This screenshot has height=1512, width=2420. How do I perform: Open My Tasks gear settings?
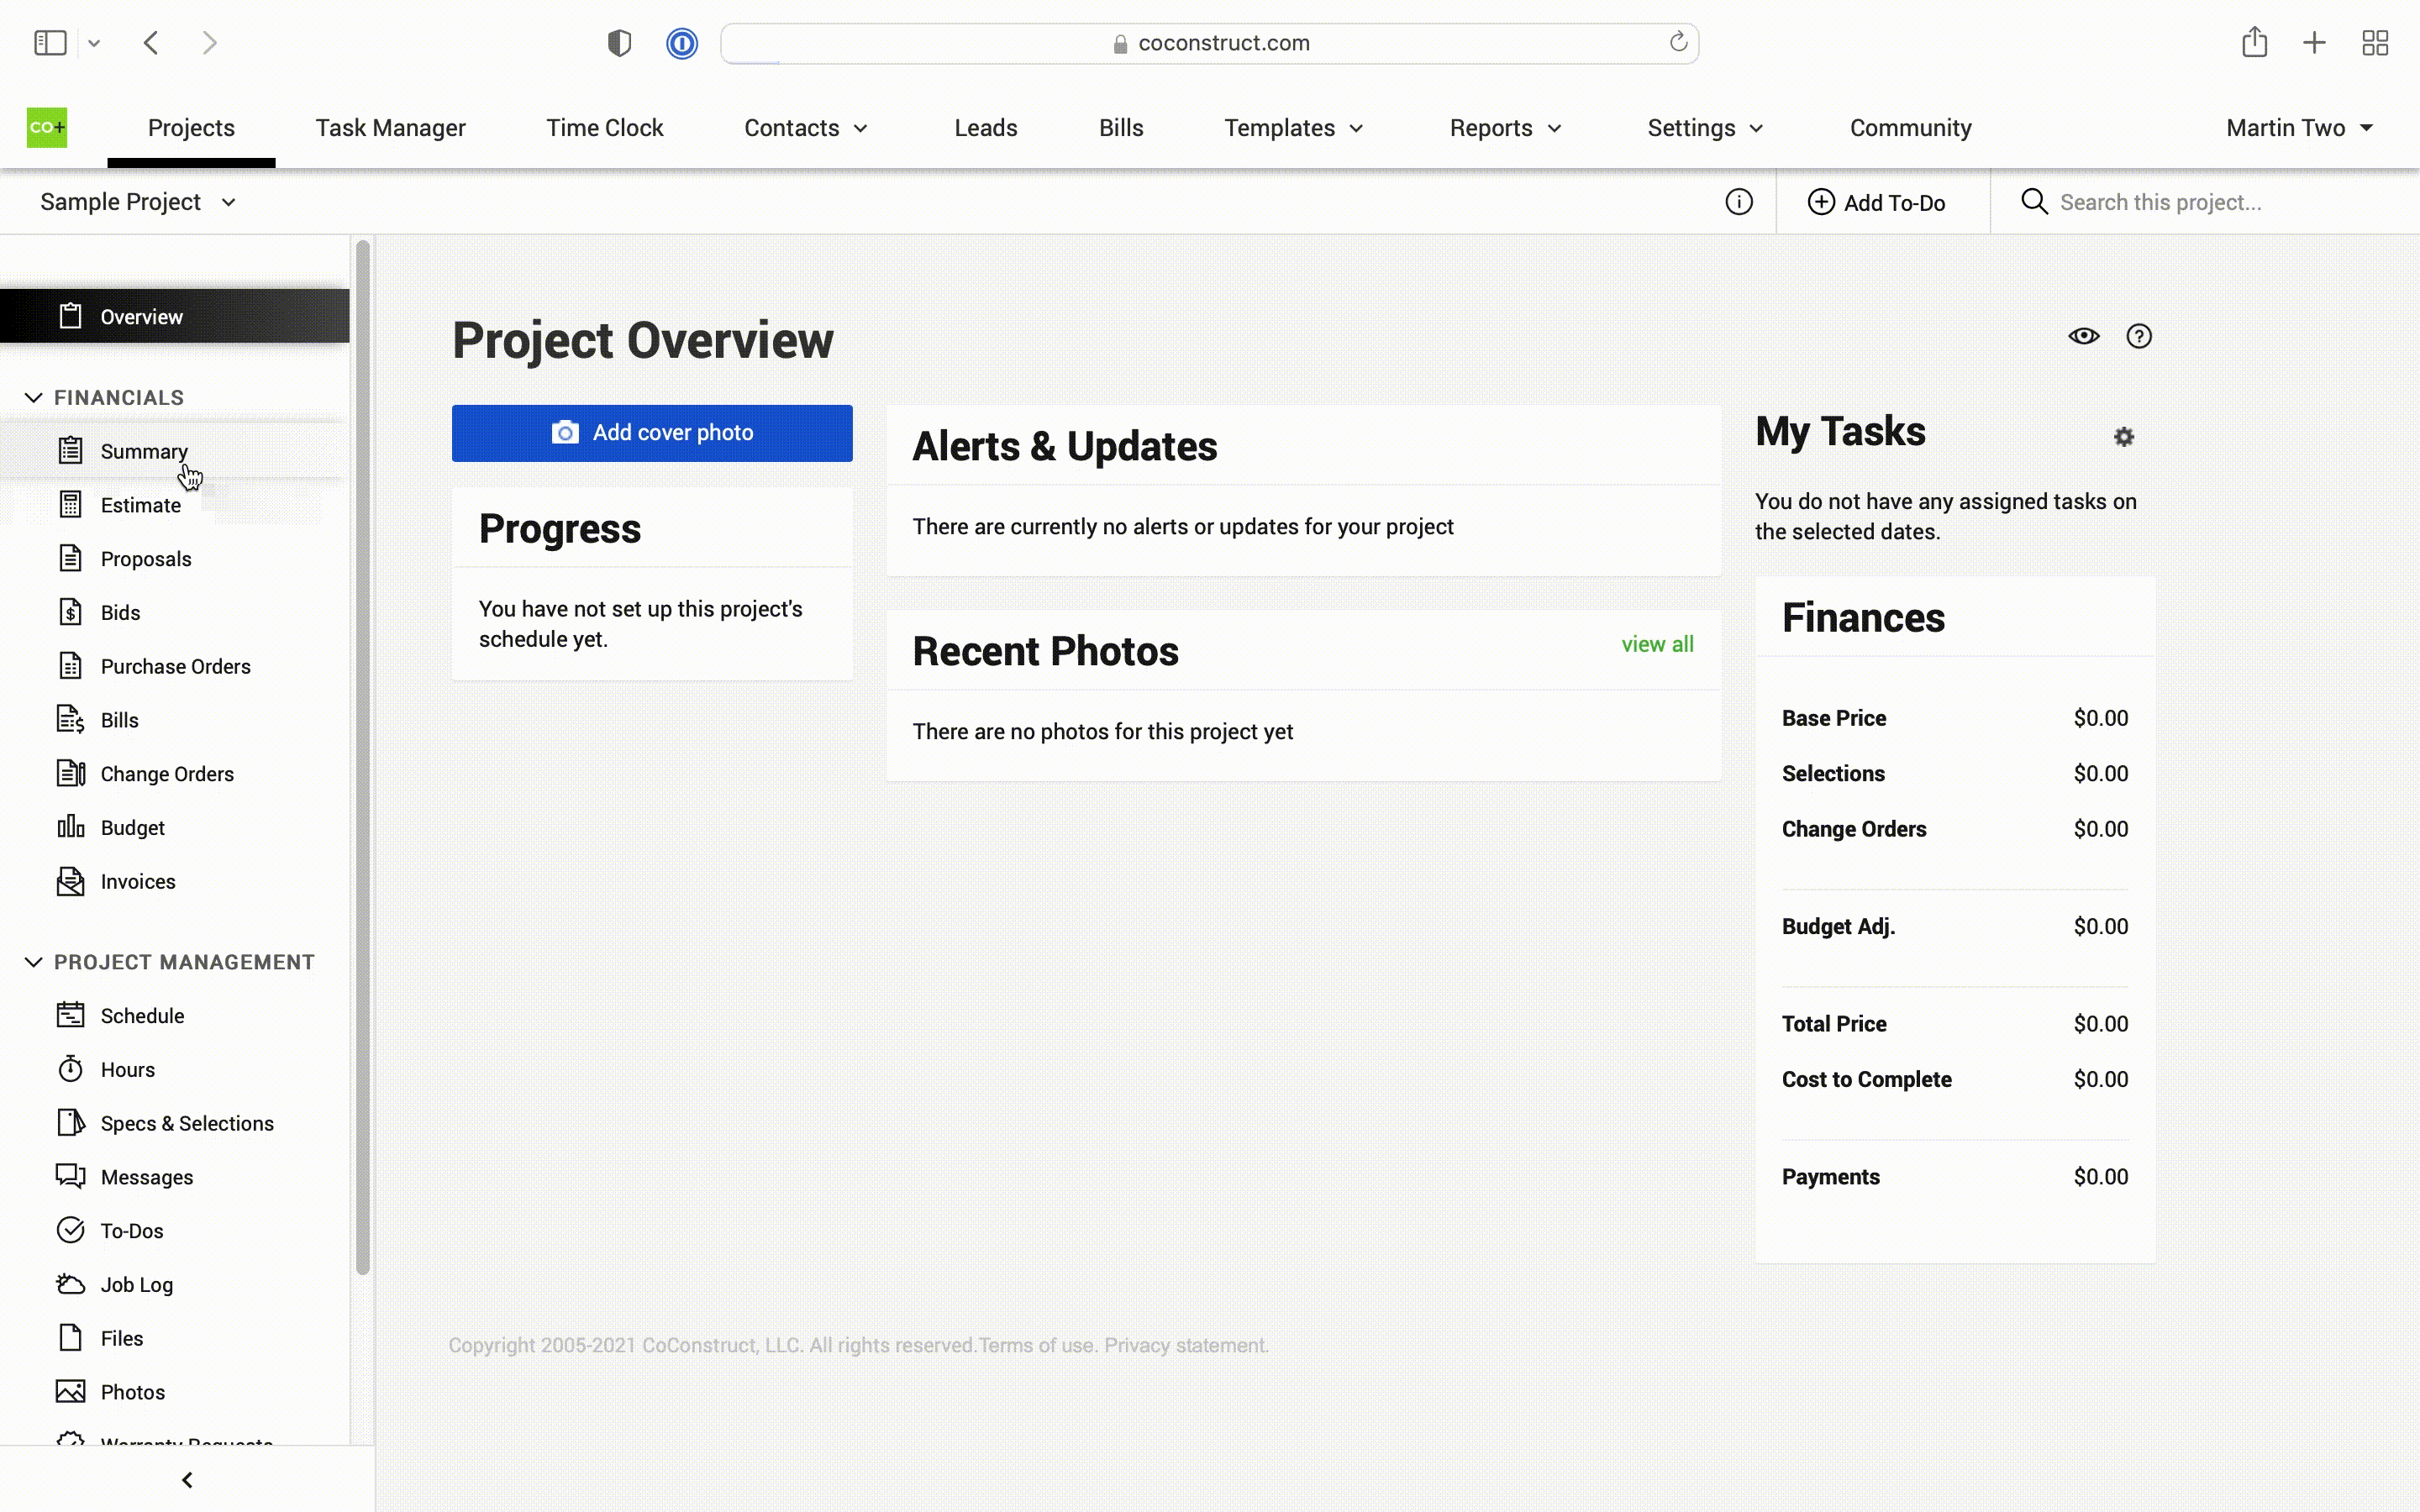[x=2124, y=437]
